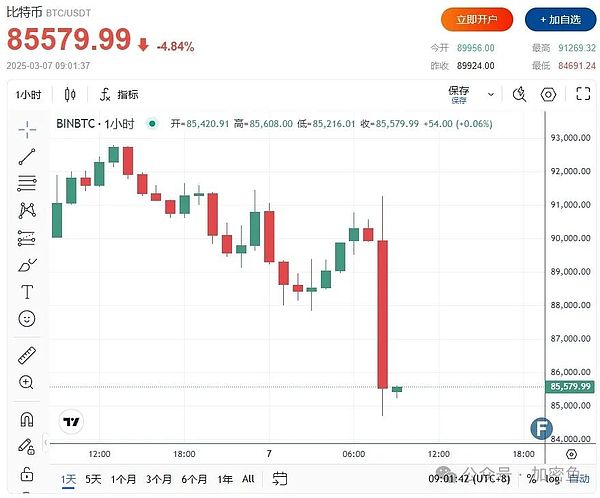Screen dimensions: 600x498
Task: Expand the 保存 layout dropdown
Action: click(x=488, y=95)
